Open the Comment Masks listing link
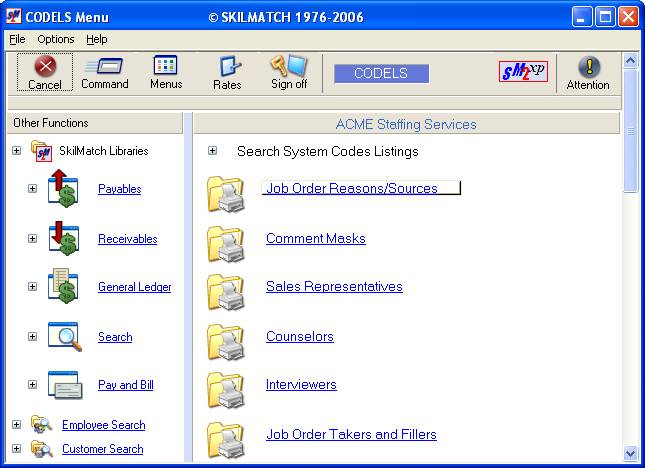645x468 pixels. (x=316, y=239)
